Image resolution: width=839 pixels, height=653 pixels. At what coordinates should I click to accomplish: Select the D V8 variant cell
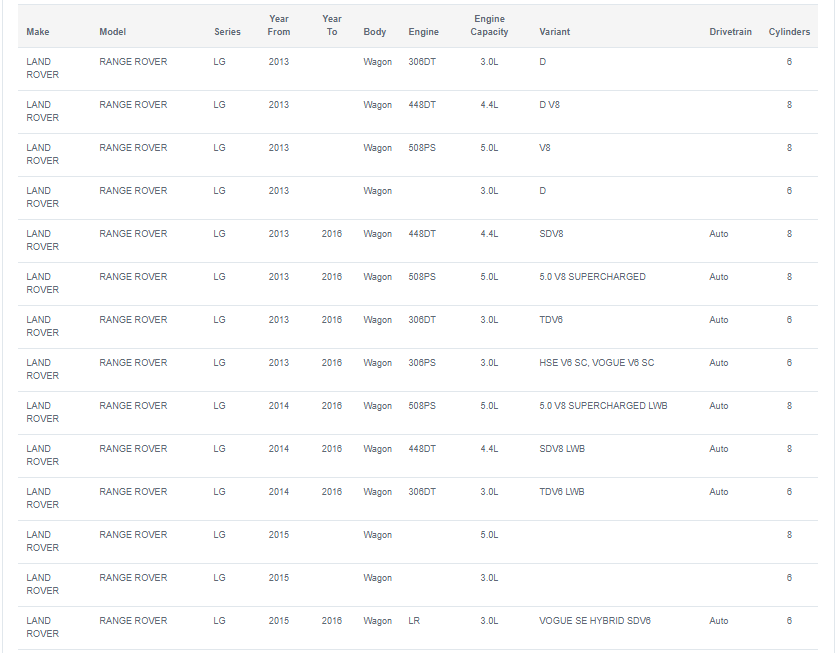550,105
